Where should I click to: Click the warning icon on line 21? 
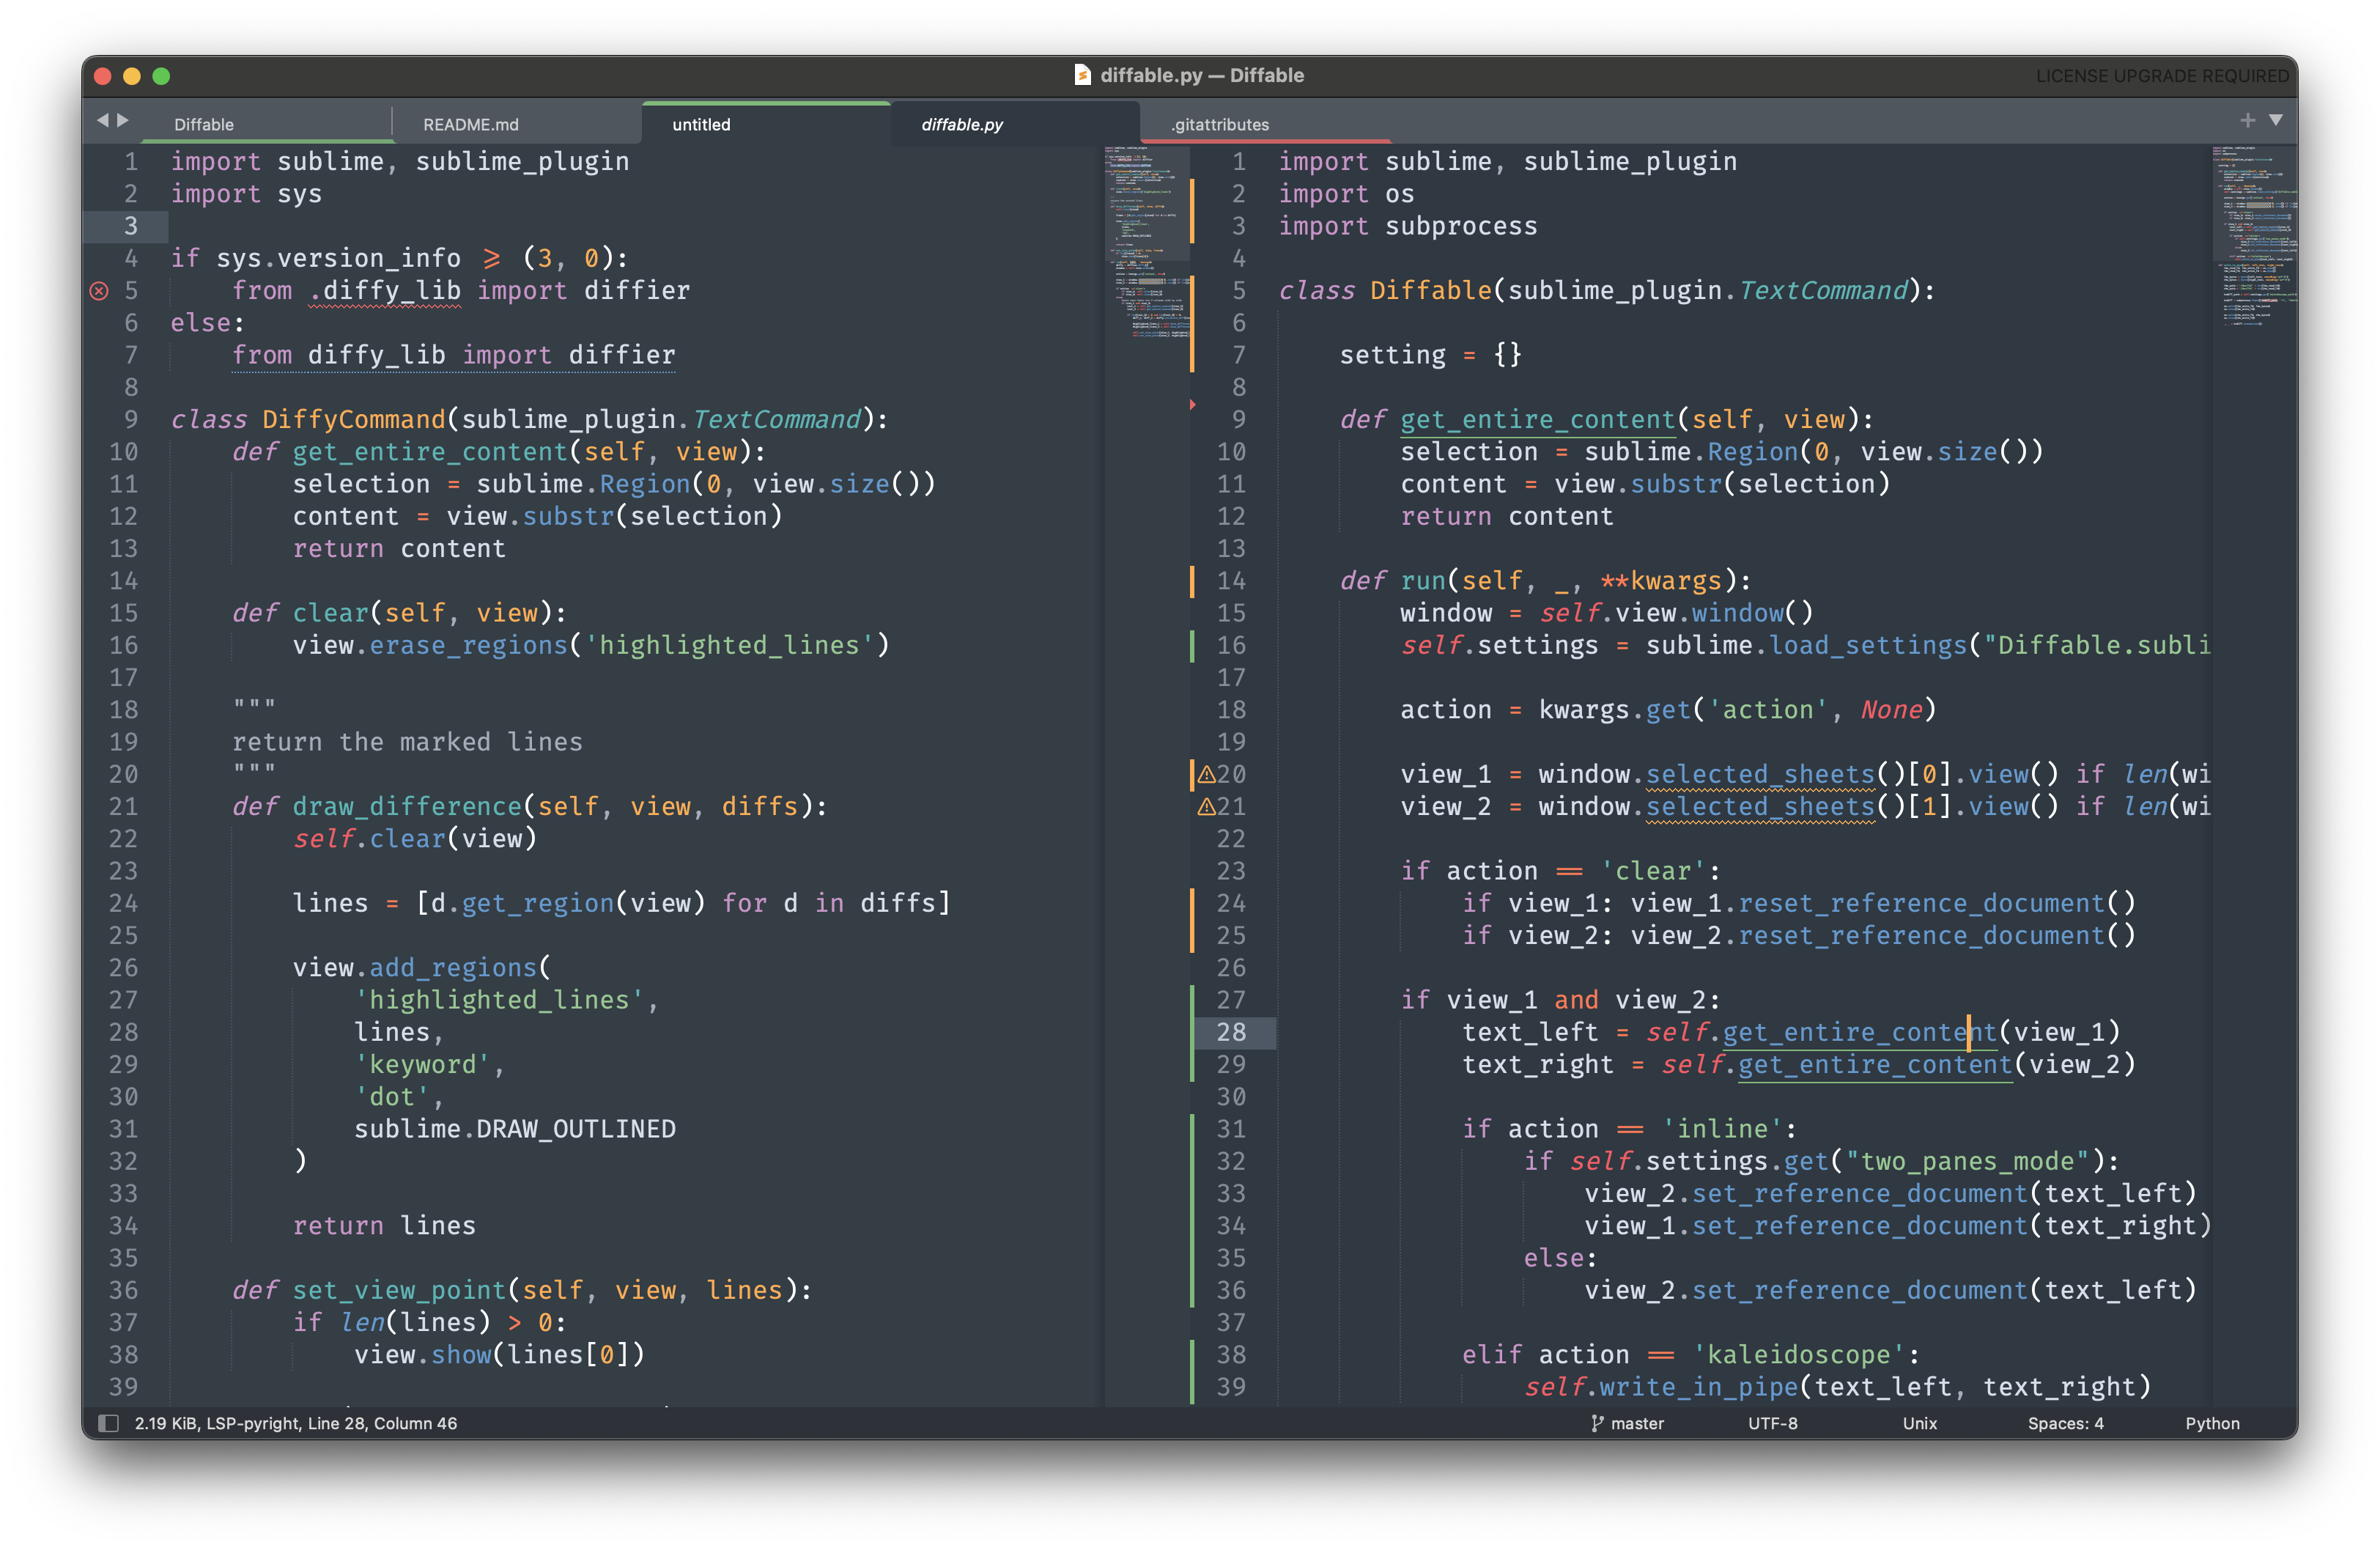click(x=1206, y=806)
